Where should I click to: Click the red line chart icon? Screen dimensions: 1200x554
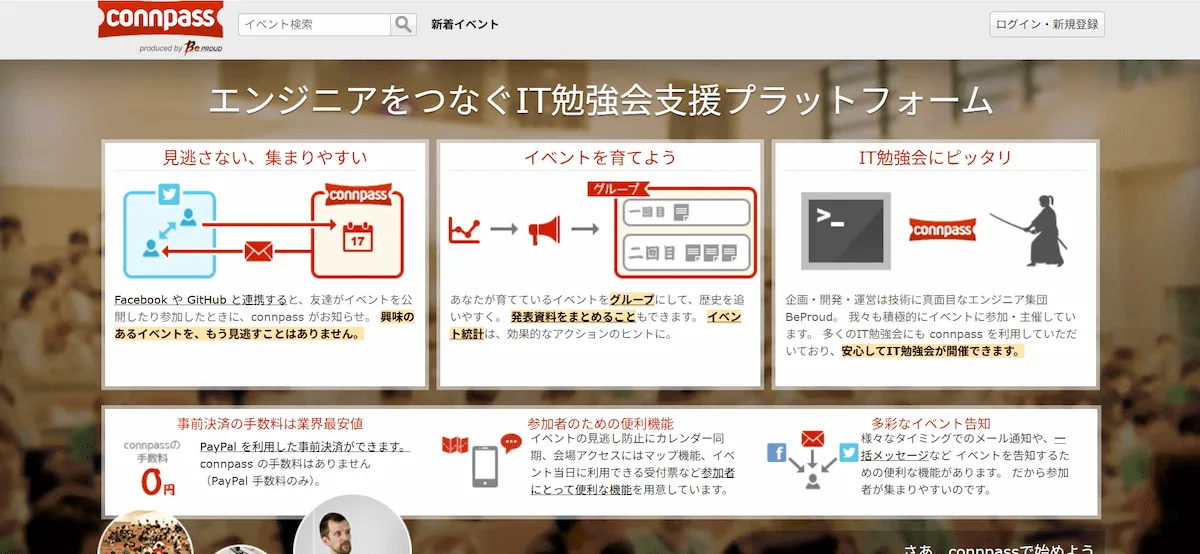pos(465,230)
